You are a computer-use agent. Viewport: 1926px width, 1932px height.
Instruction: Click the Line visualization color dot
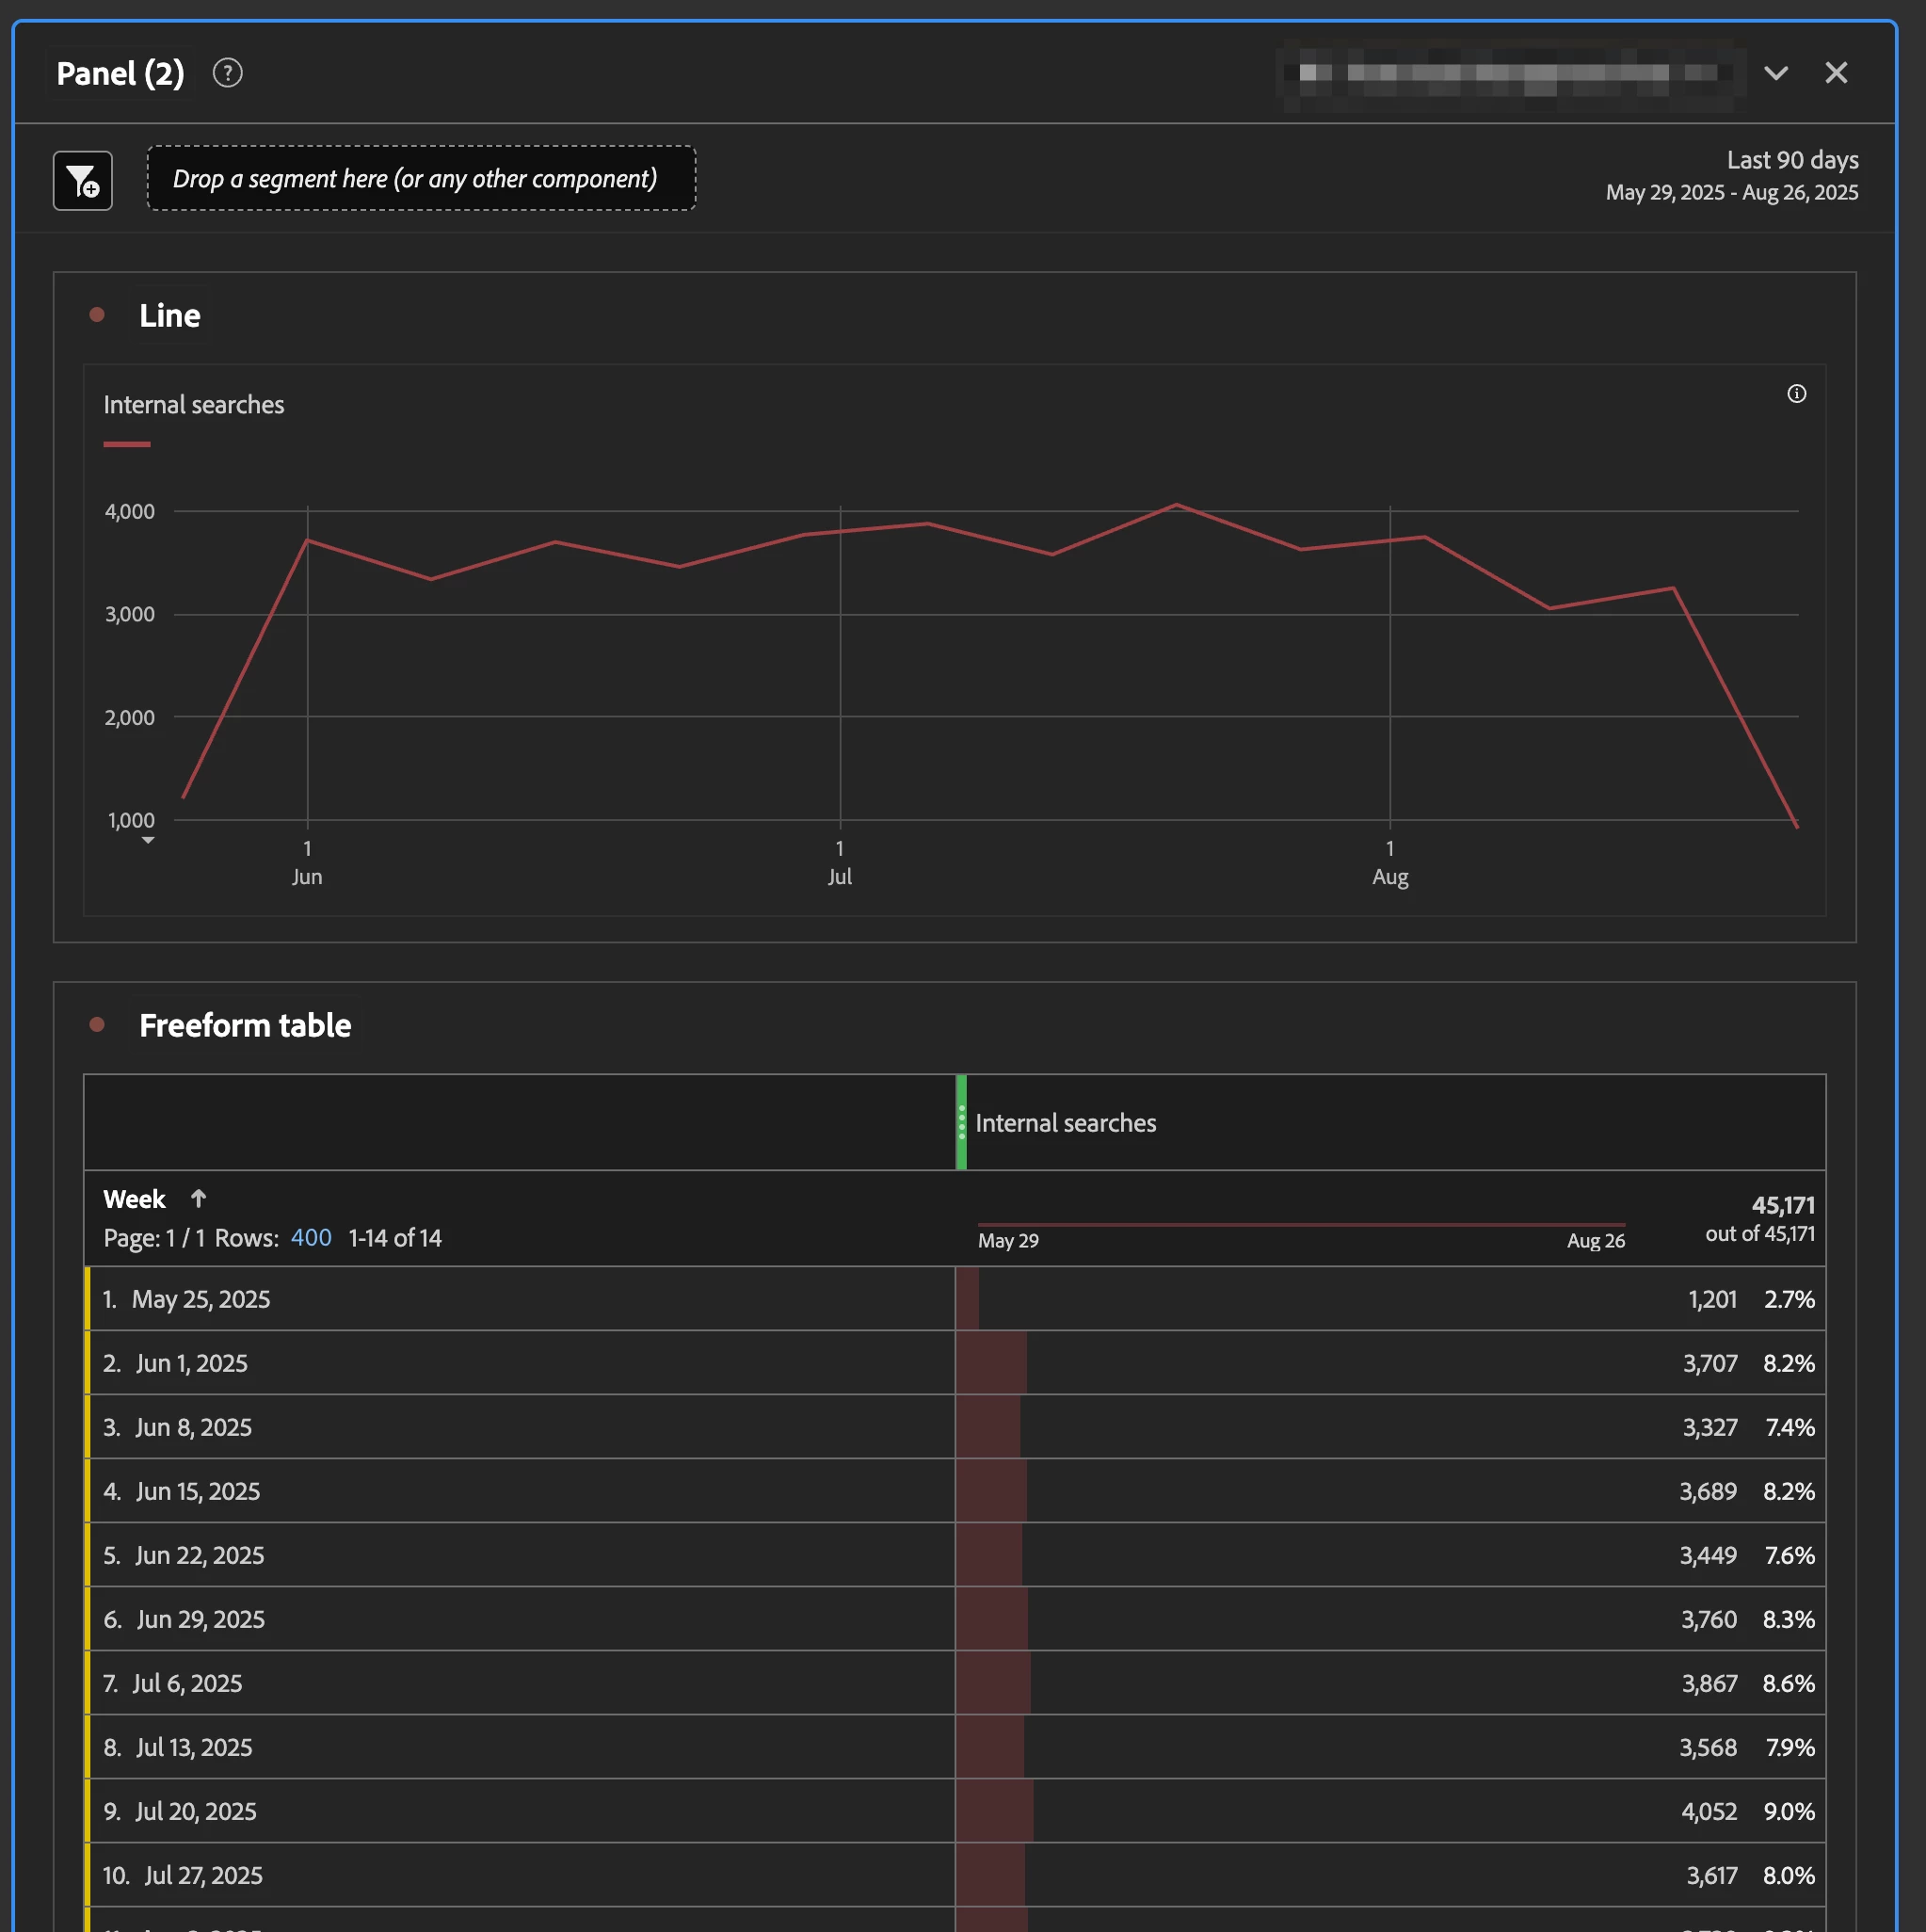[x=97, y=315]
